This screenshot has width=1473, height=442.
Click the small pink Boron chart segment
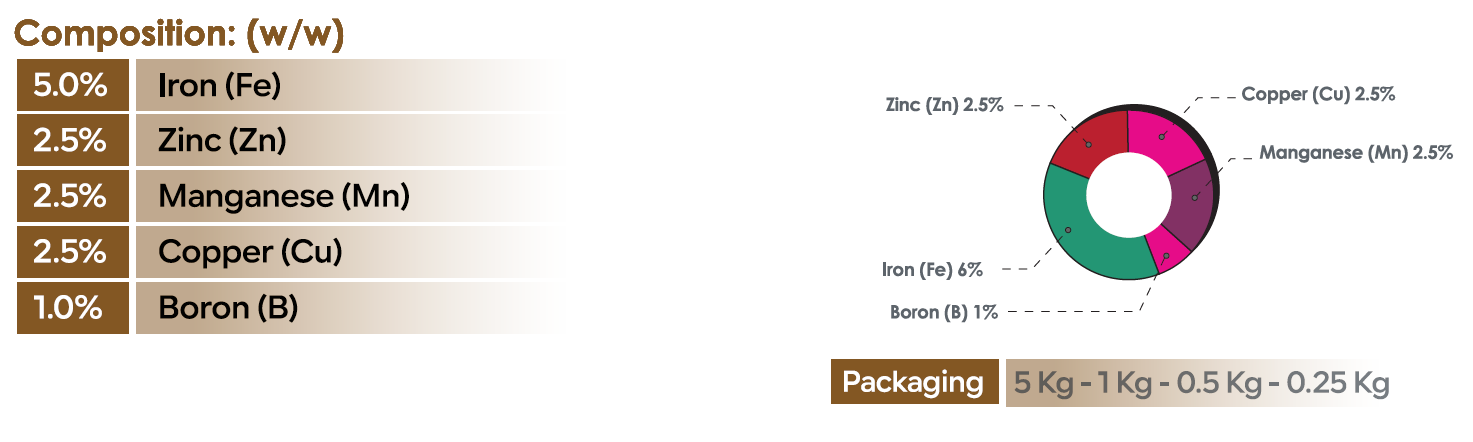pyautogui.click(x=1166, y=250)
